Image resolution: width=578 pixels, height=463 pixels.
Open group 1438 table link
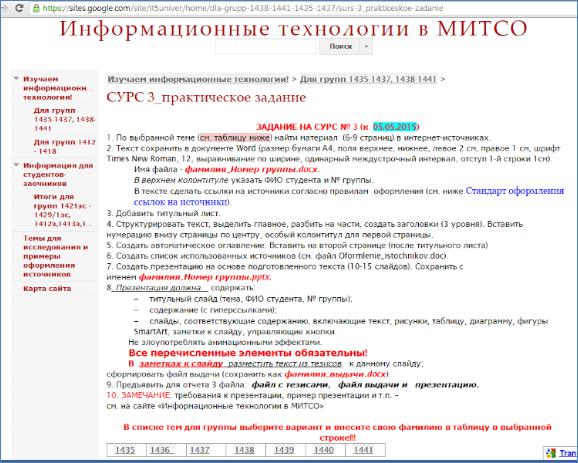point(244,450)
